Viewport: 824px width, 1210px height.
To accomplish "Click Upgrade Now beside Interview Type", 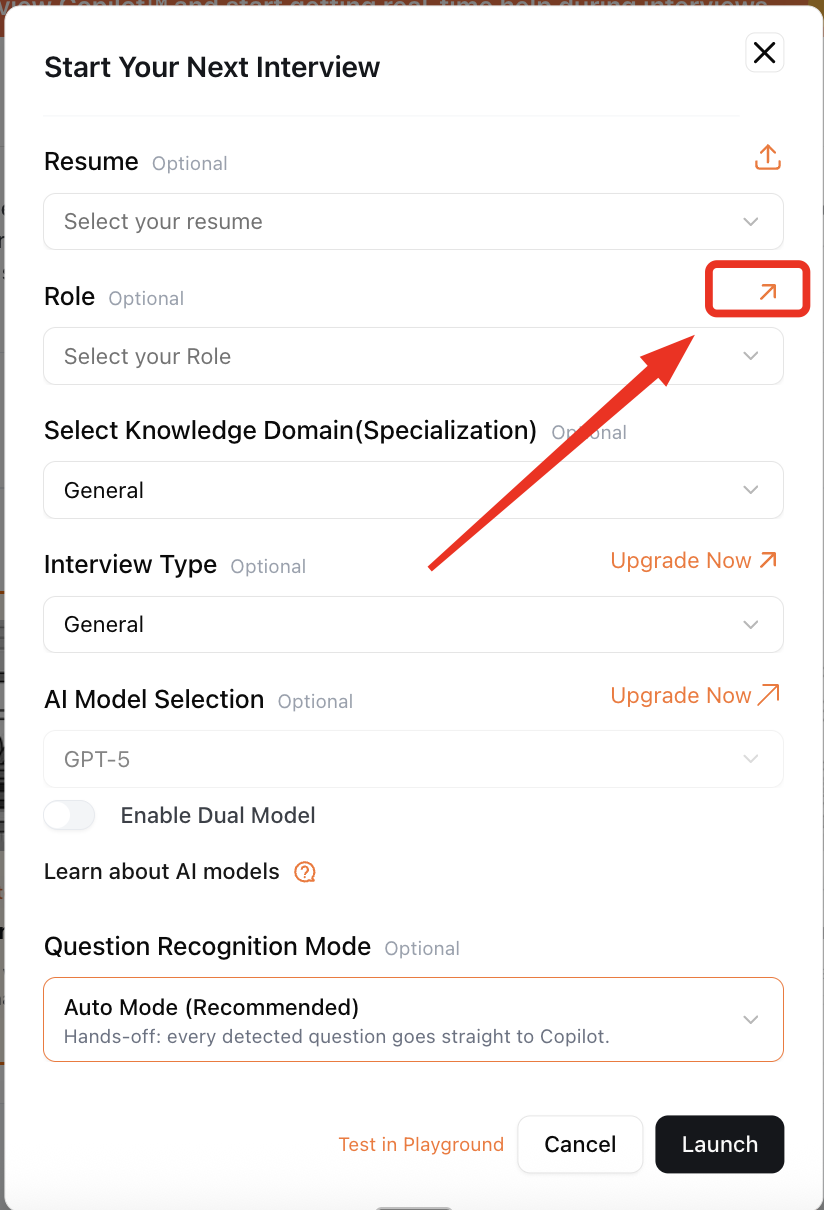I will coord(681,561).
